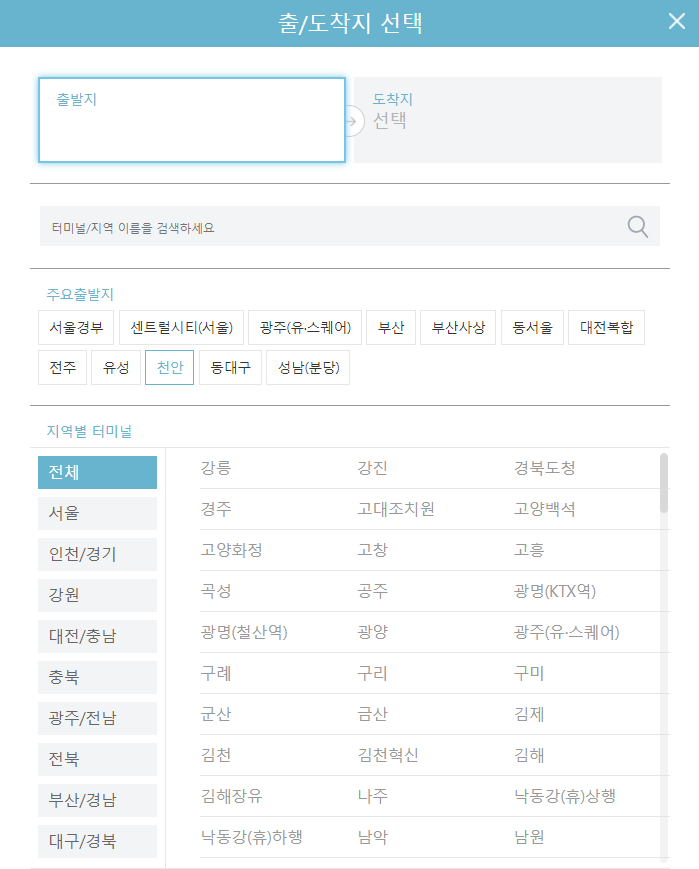
Task: Select 유성 quick departure
Action: coord(116,367)
